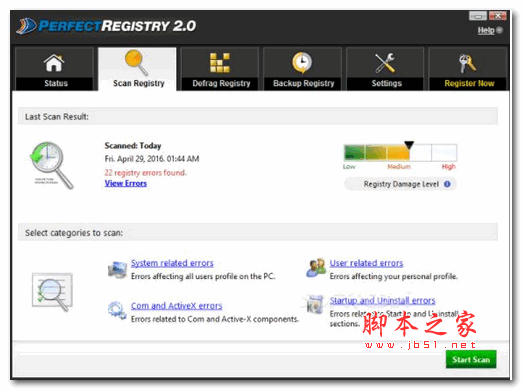523x391 pixels.
Task: Click the User related errors people icon
Action: (x=316, y=267)
